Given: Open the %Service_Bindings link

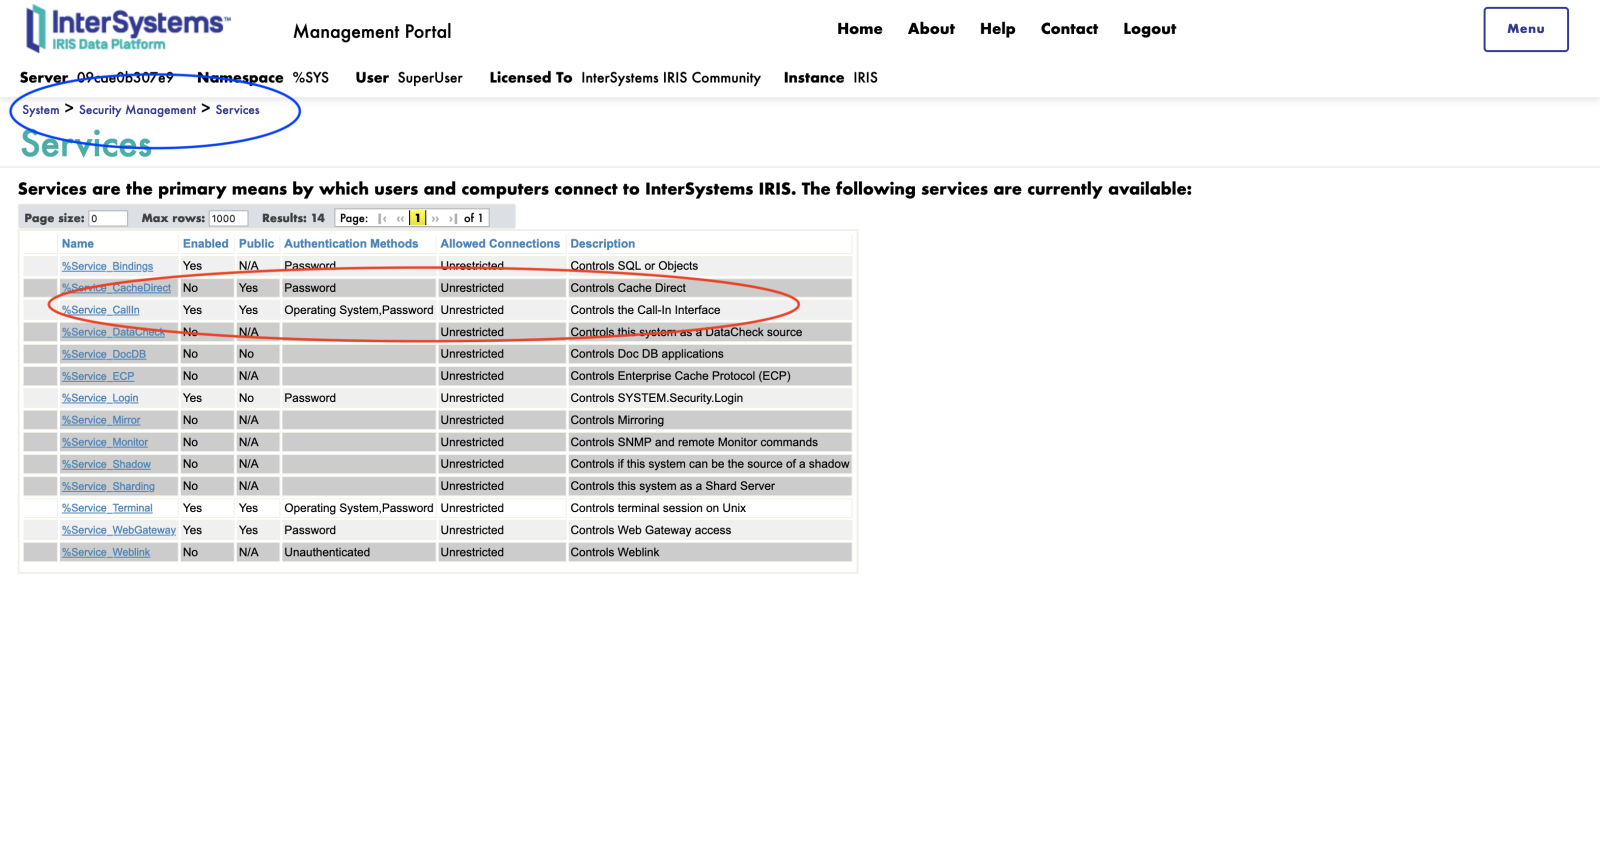Looking at the screenshot, I should click(107, 266).
